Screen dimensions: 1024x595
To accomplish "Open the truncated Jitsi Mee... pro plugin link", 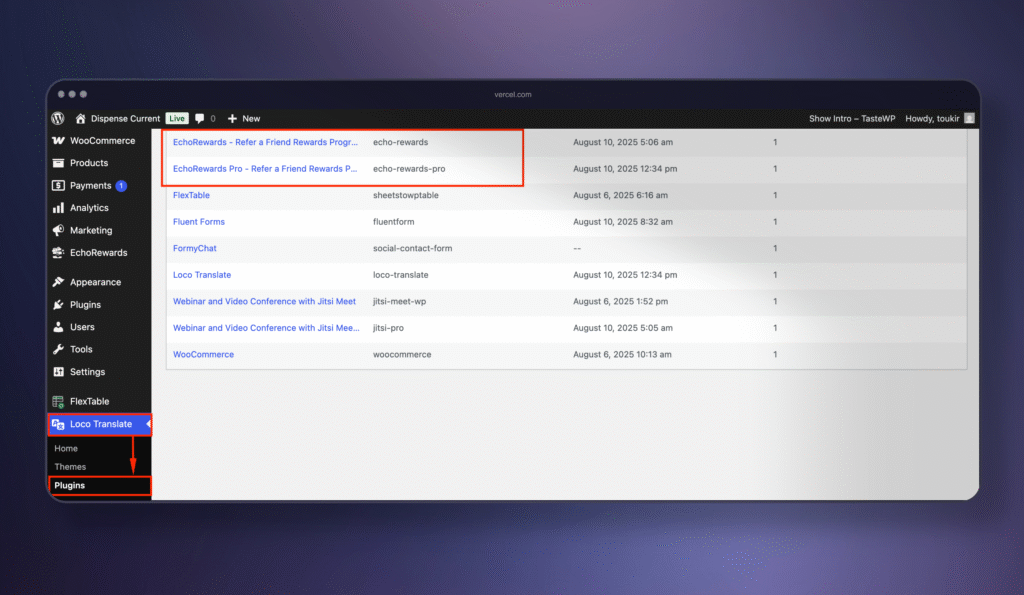I will pos(266,328).
